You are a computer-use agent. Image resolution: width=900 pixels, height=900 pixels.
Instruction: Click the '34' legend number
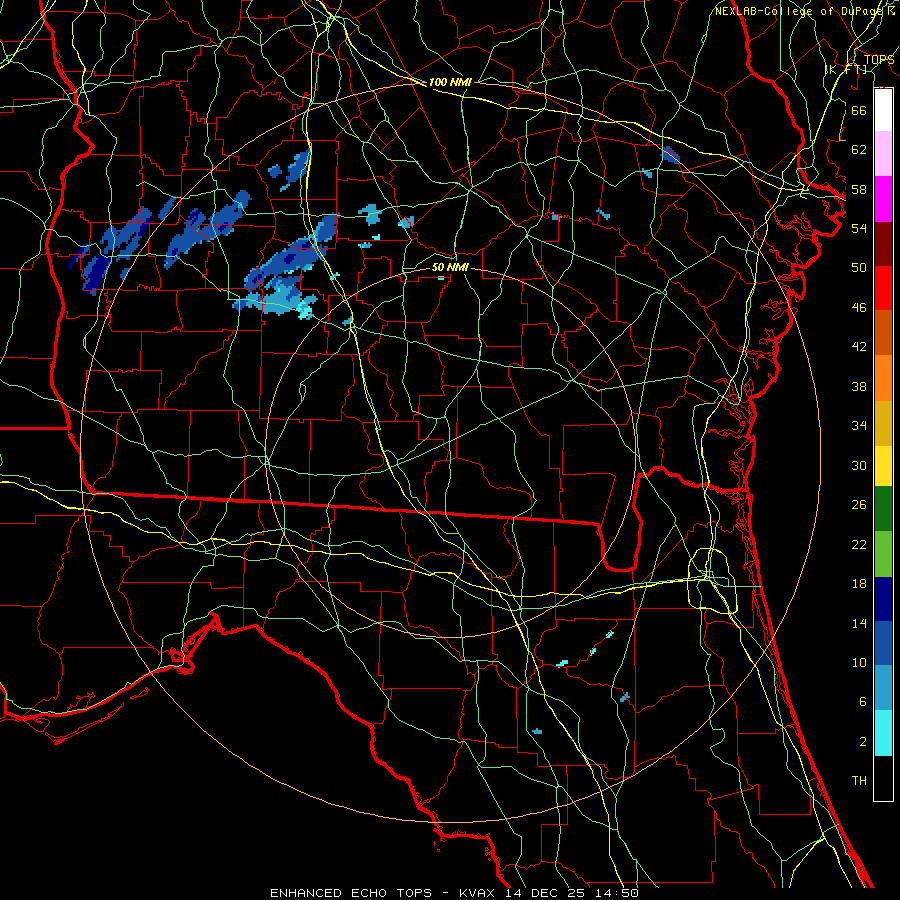(859, 426)
